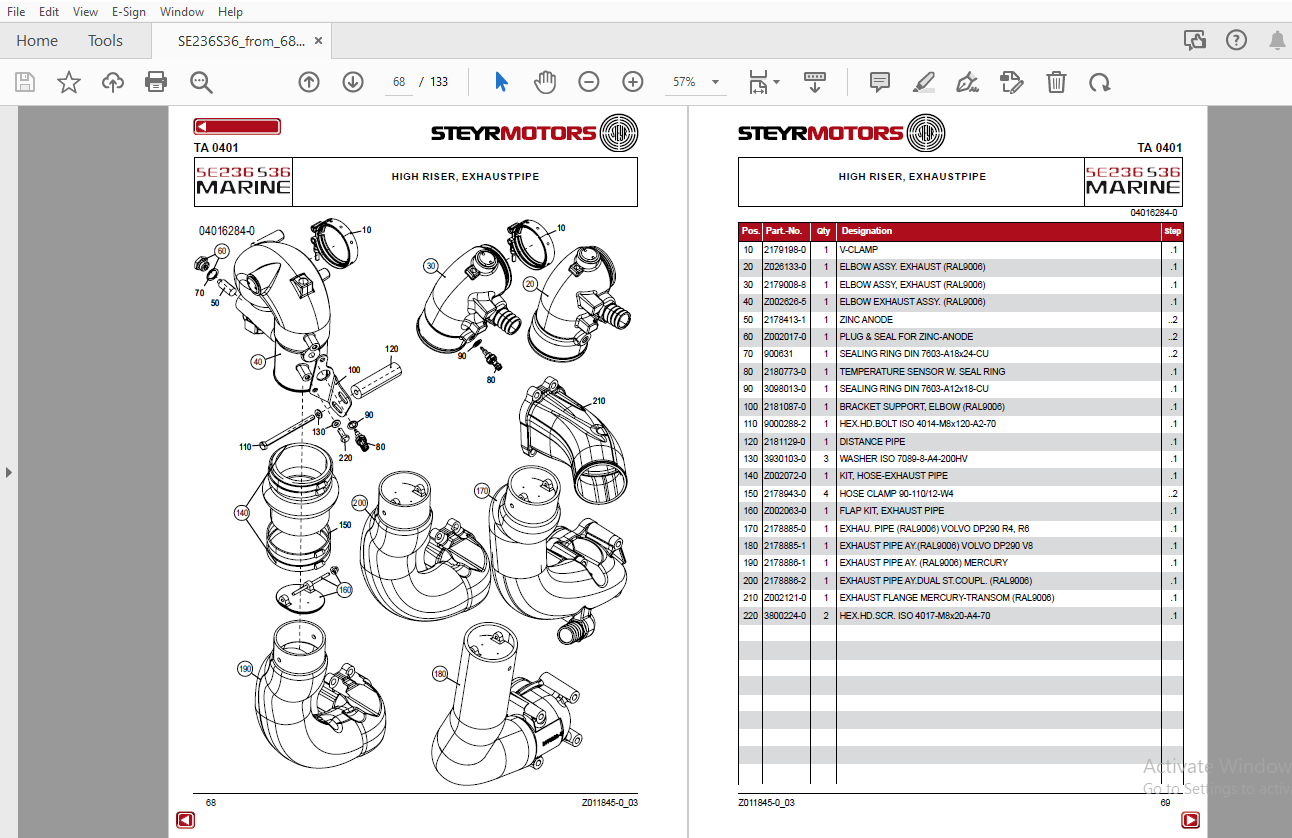The width and height of the screenshot is (1292, 838).
Task: Add a comment note
Action: 880,82
